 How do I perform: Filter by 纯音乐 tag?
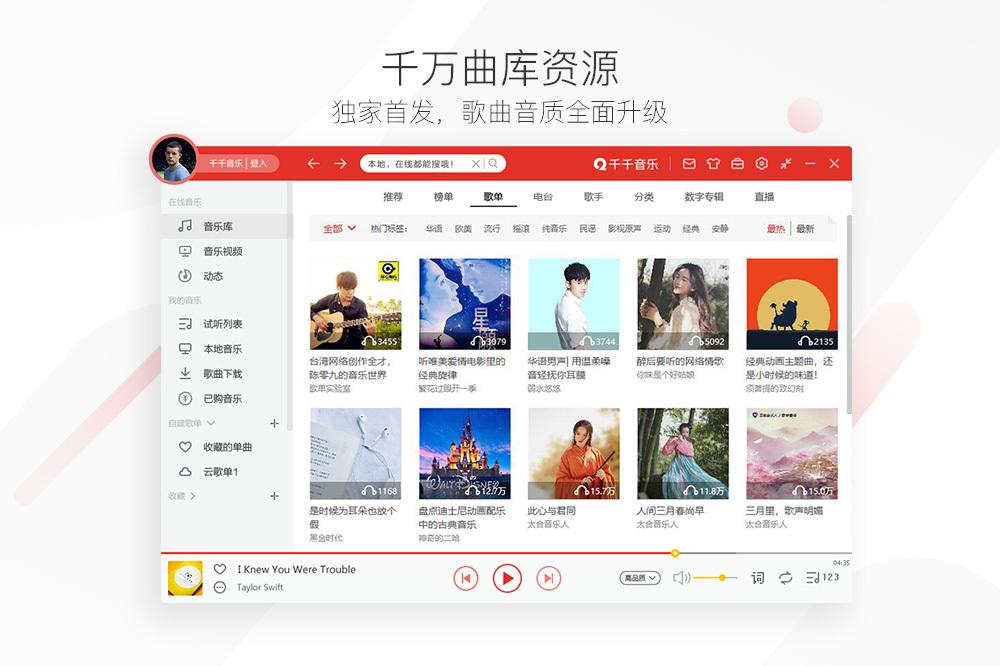554,228
